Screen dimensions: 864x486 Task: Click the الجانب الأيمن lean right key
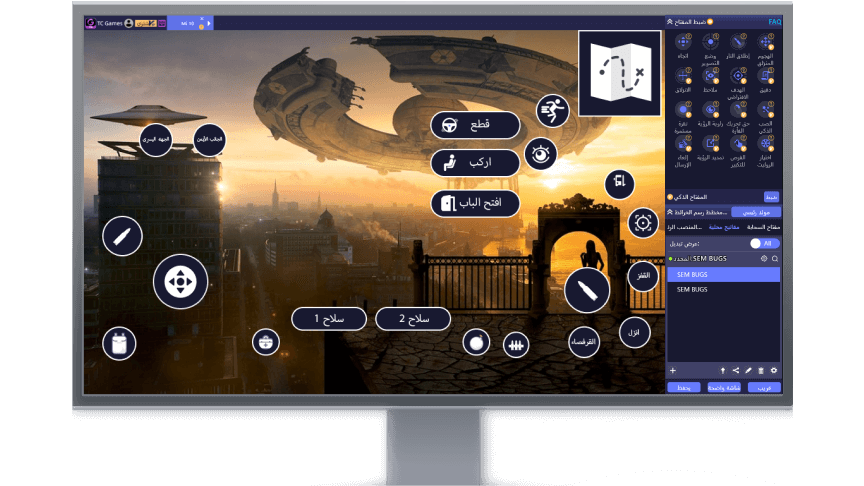point(209,139)
